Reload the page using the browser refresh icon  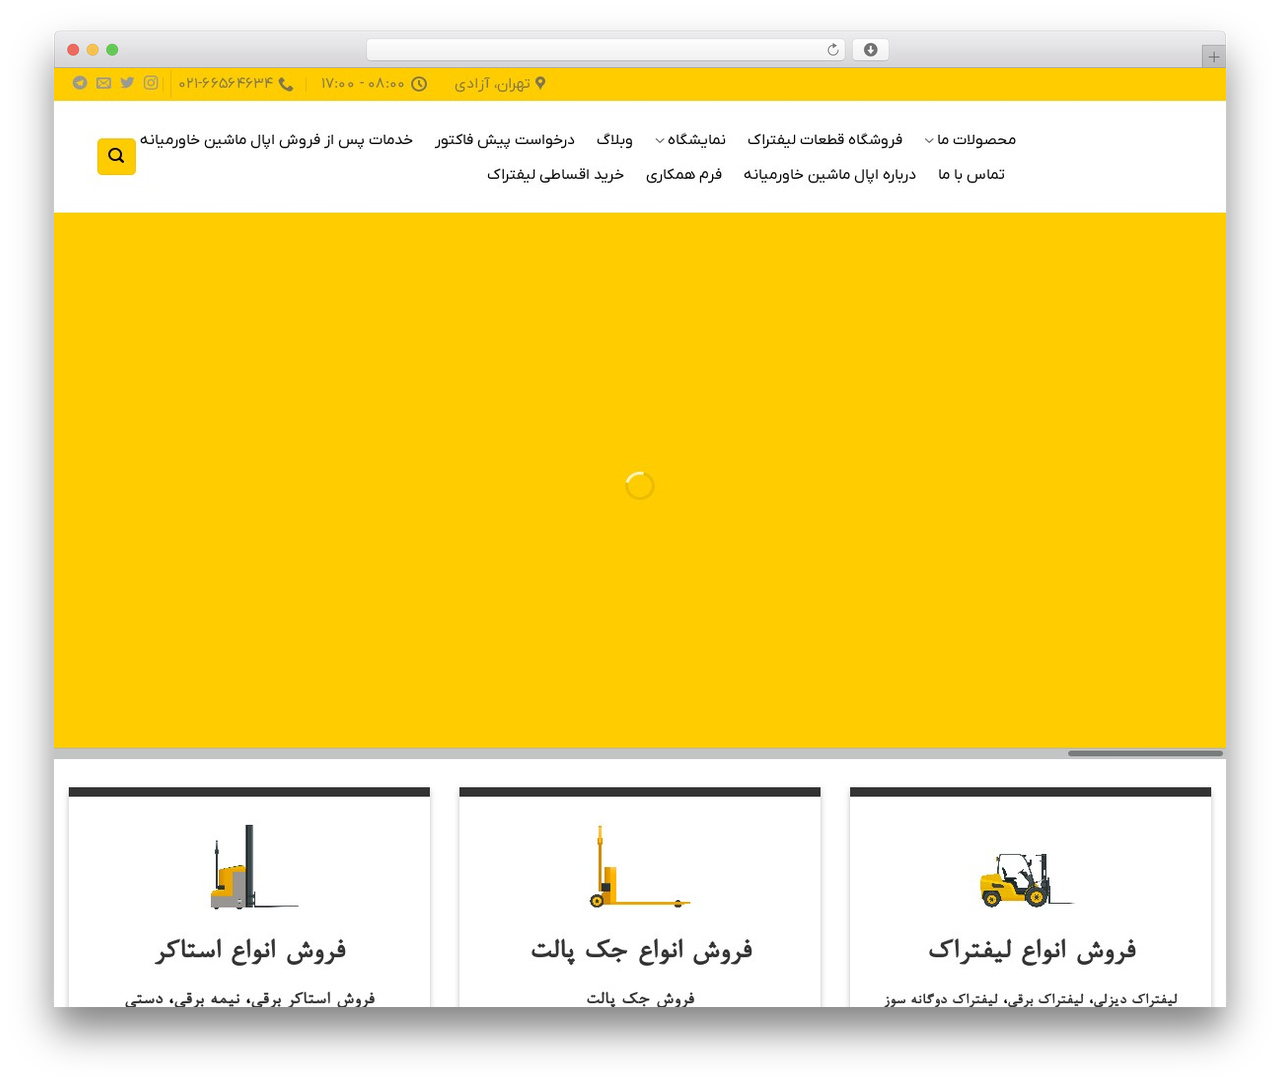(832, 50)
